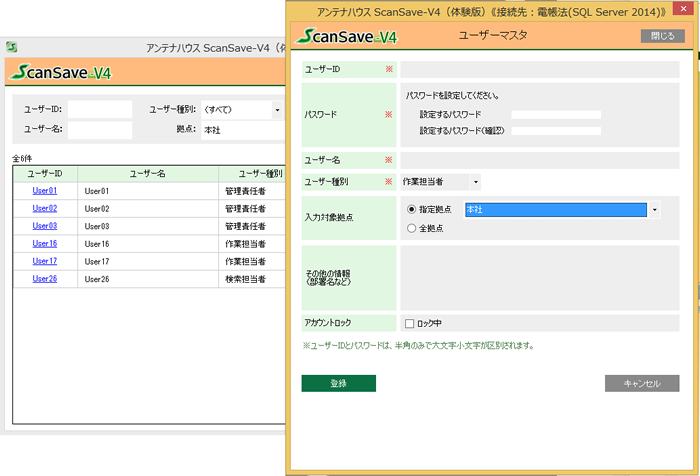This screenshot has width=700, height=476.
Task: Select the 指定拠点 radio button
Action: [412, 210]
